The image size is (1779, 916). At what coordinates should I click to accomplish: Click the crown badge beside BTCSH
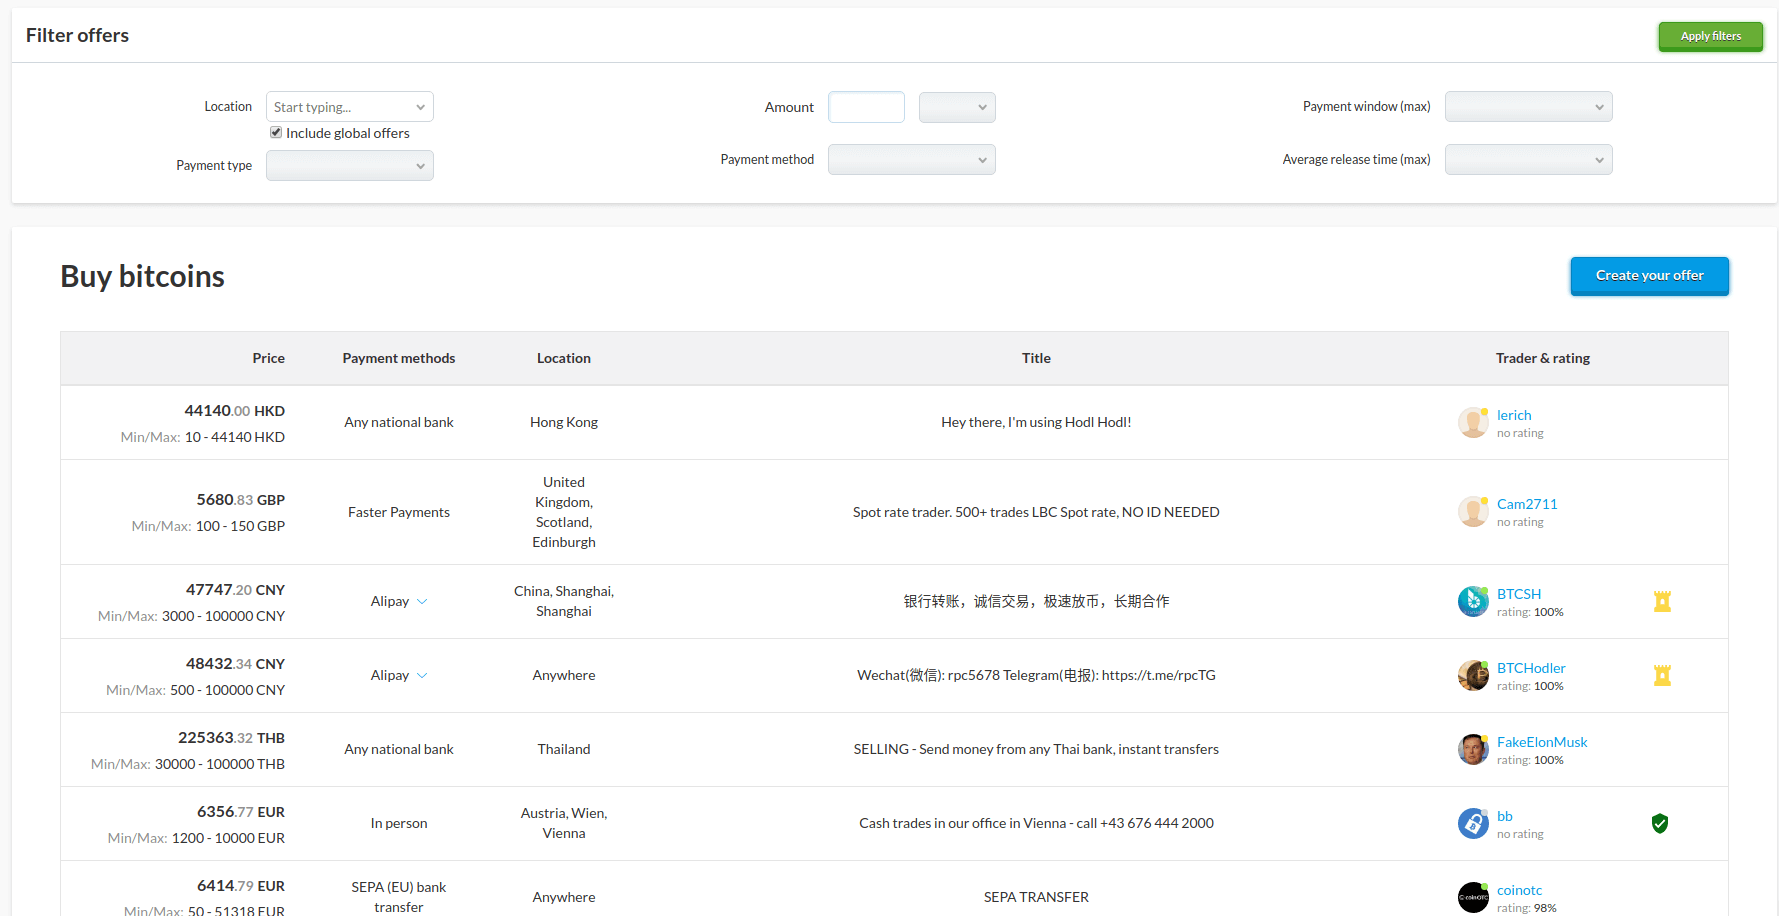click(x=1662, y=601)
